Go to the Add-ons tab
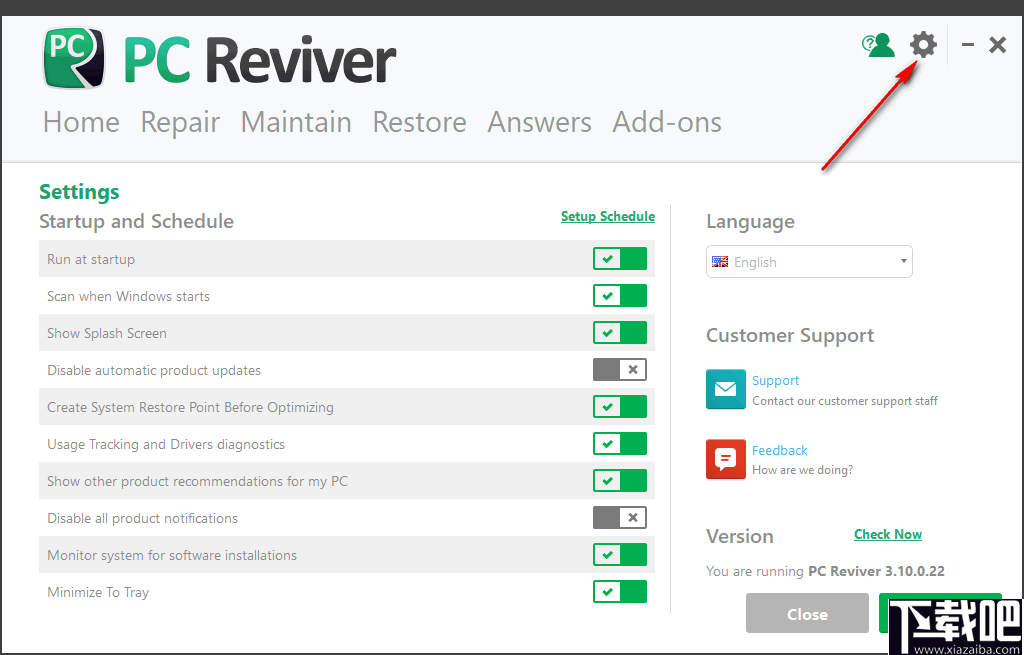The width and height of the screenshot is (1024, 655). pyautogui.click(x=666, y=122)
